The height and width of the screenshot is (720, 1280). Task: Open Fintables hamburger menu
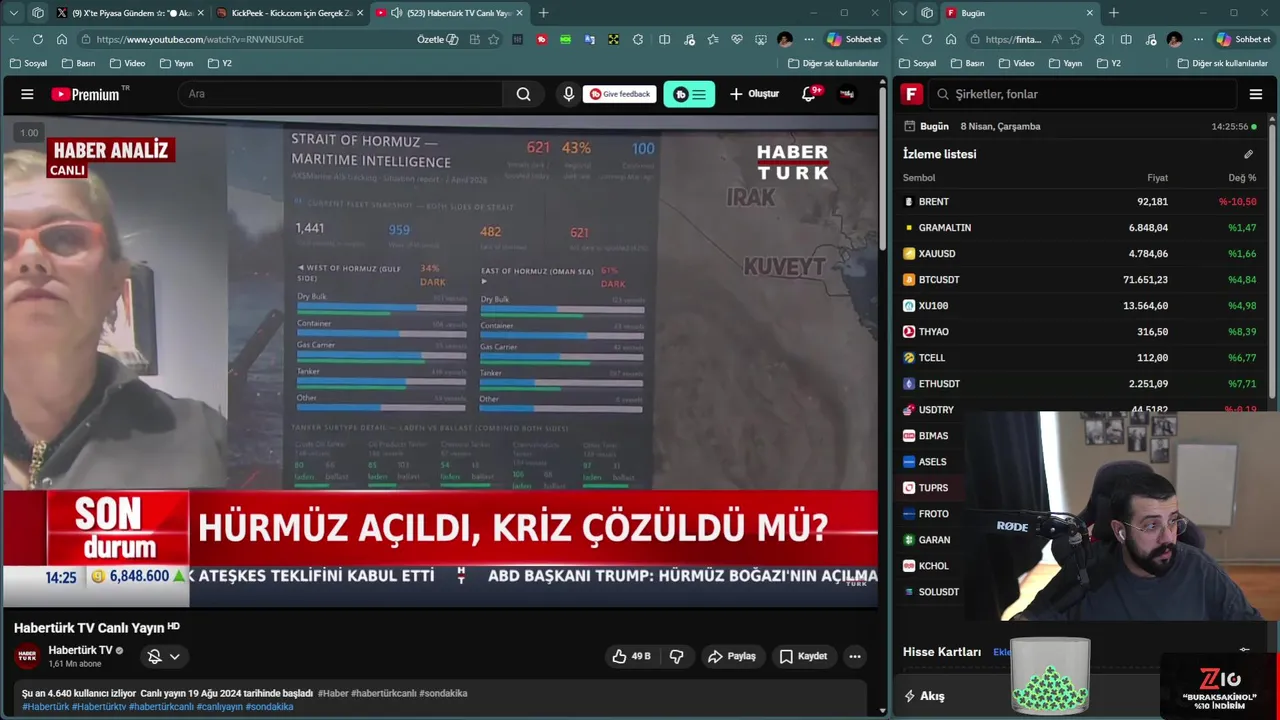coord(1256,94)
